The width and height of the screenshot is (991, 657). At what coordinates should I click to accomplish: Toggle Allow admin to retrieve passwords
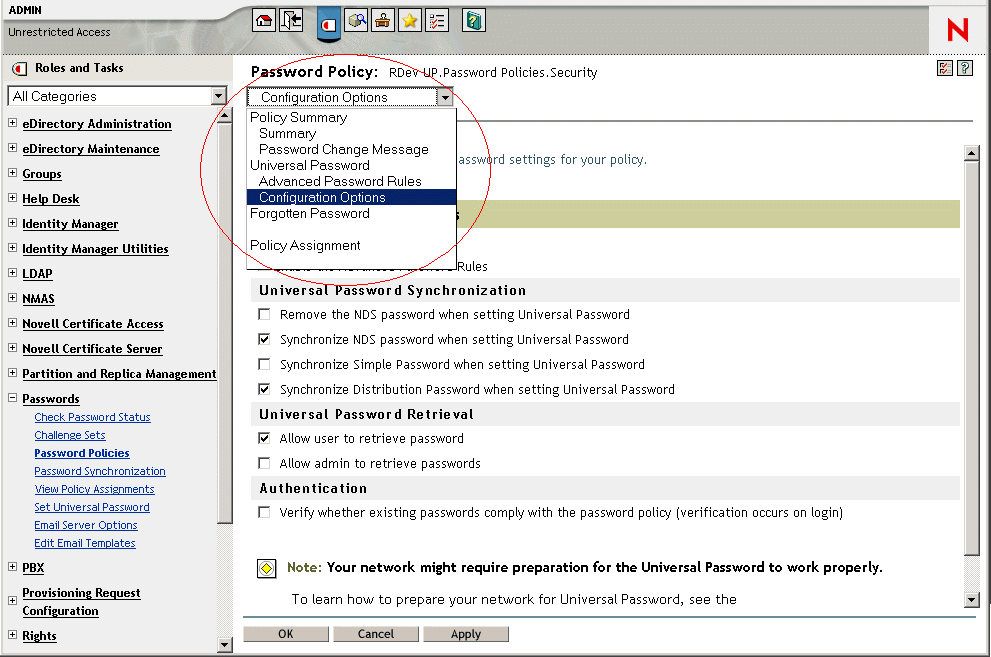265,463
